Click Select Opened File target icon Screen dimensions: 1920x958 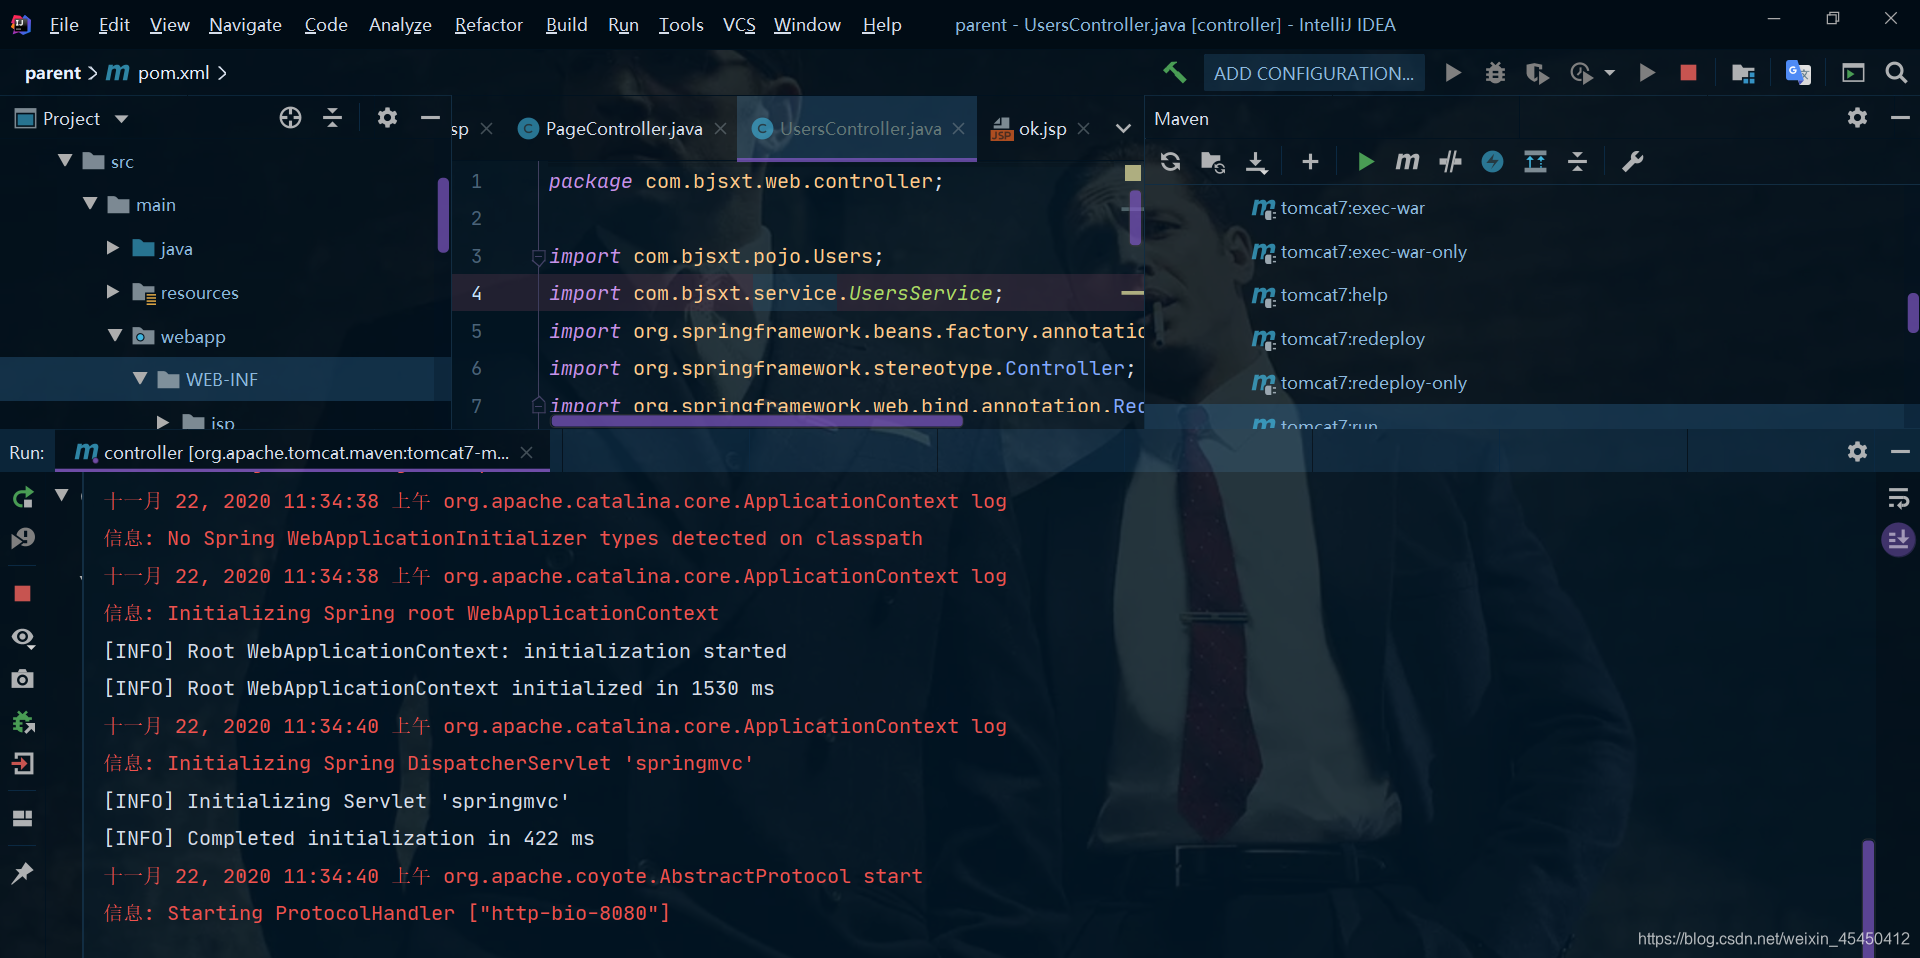coord(290,118)
